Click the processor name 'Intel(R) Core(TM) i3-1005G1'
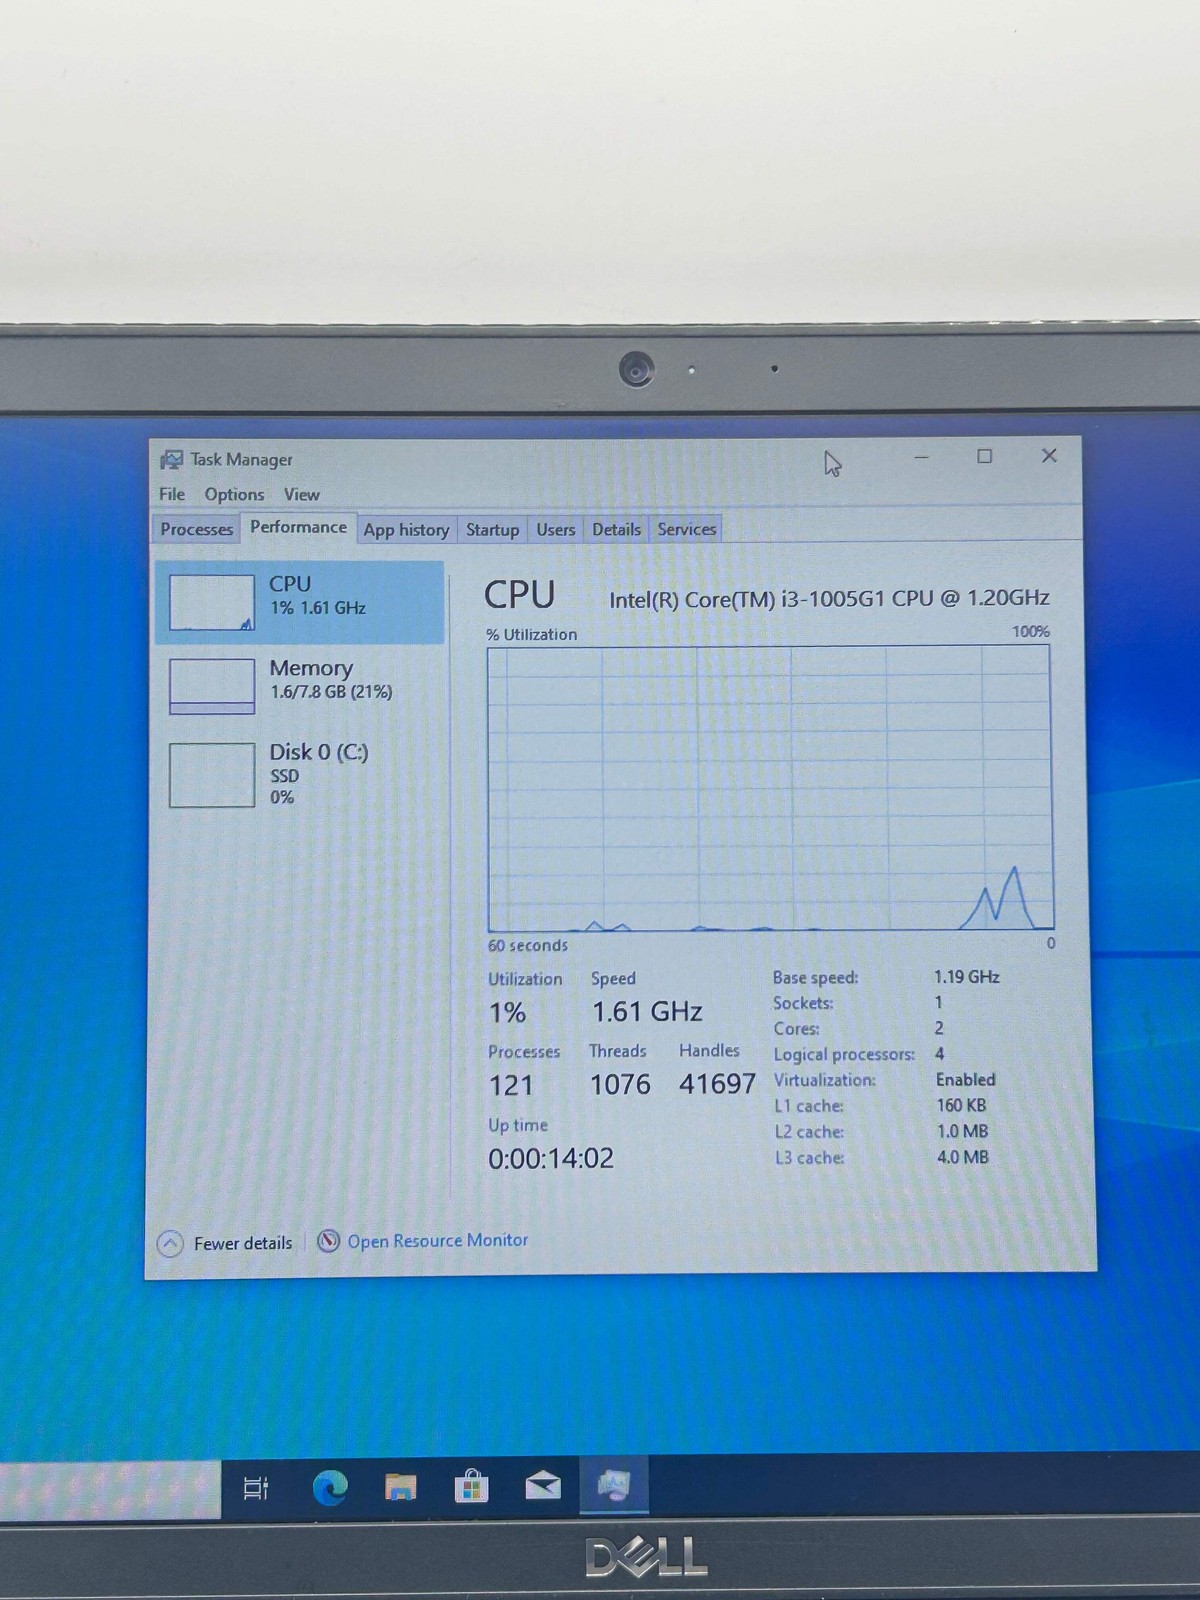This screenshot has height=1600, width=1200. coord(747,599)
